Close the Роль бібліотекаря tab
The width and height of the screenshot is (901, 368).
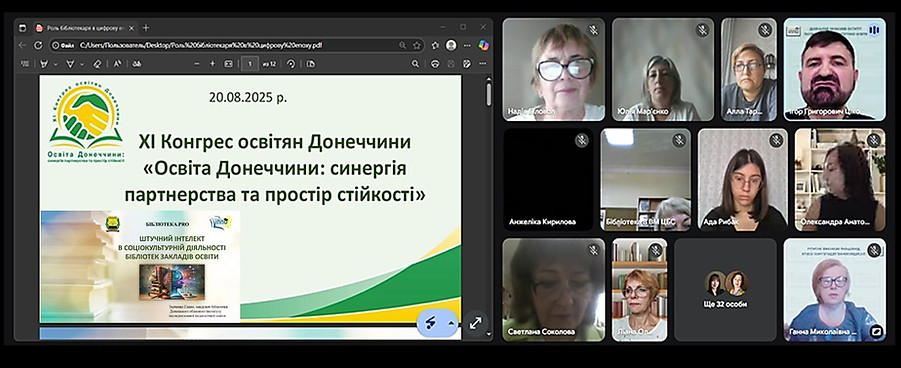pos(131,28)
